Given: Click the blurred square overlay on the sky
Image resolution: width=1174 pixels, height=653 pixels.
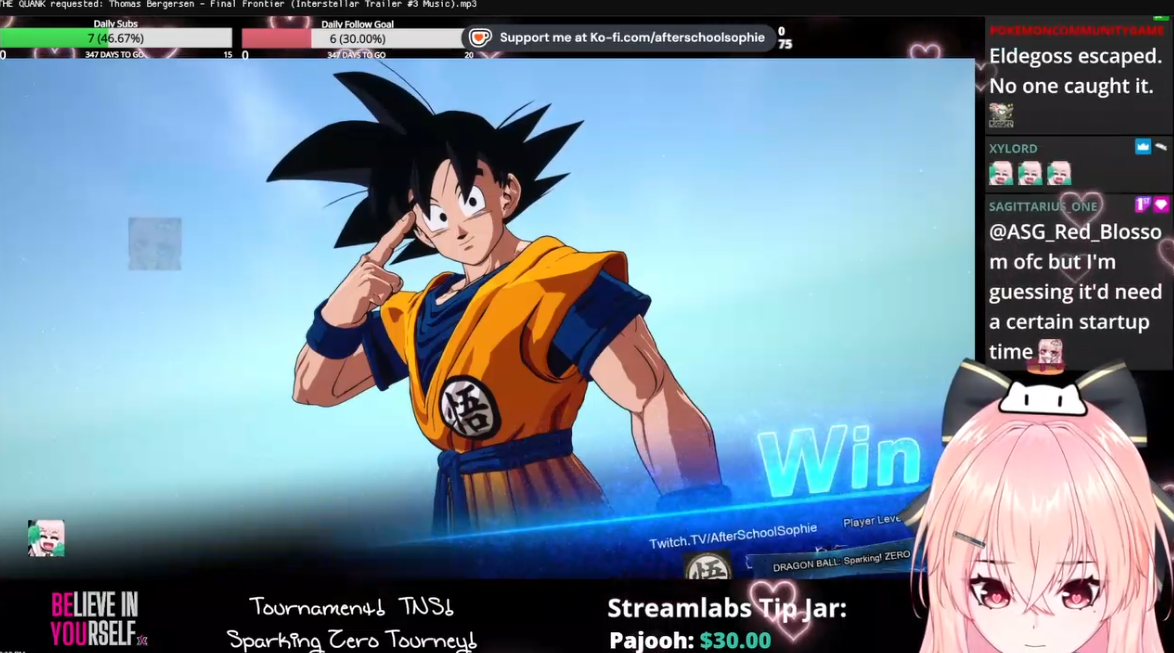Looking at the screenshot, I should coord(155,243).
